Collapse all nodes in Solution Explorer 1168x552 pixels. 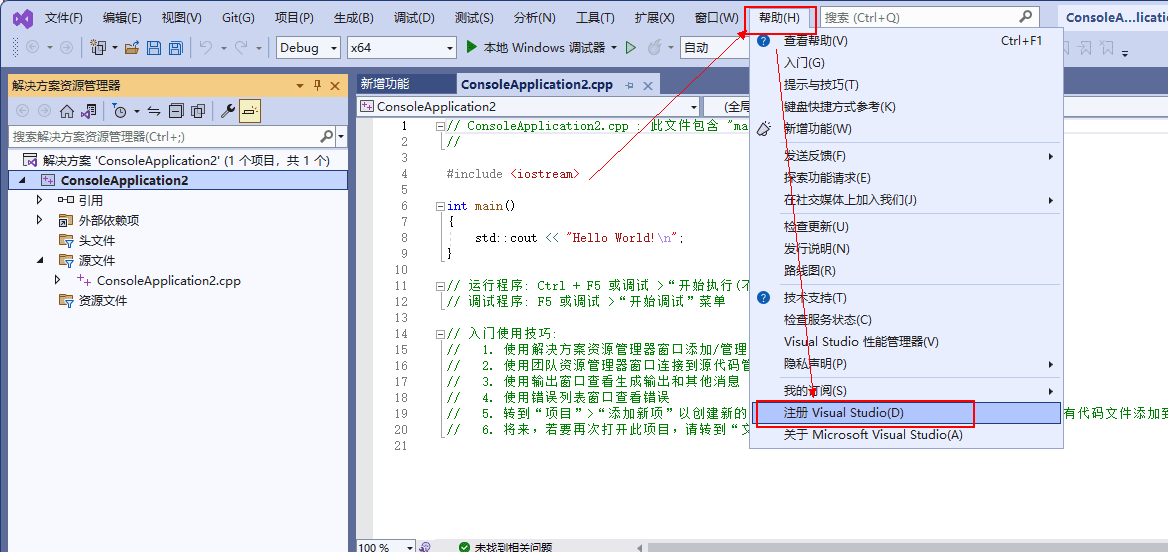(176, 112)
